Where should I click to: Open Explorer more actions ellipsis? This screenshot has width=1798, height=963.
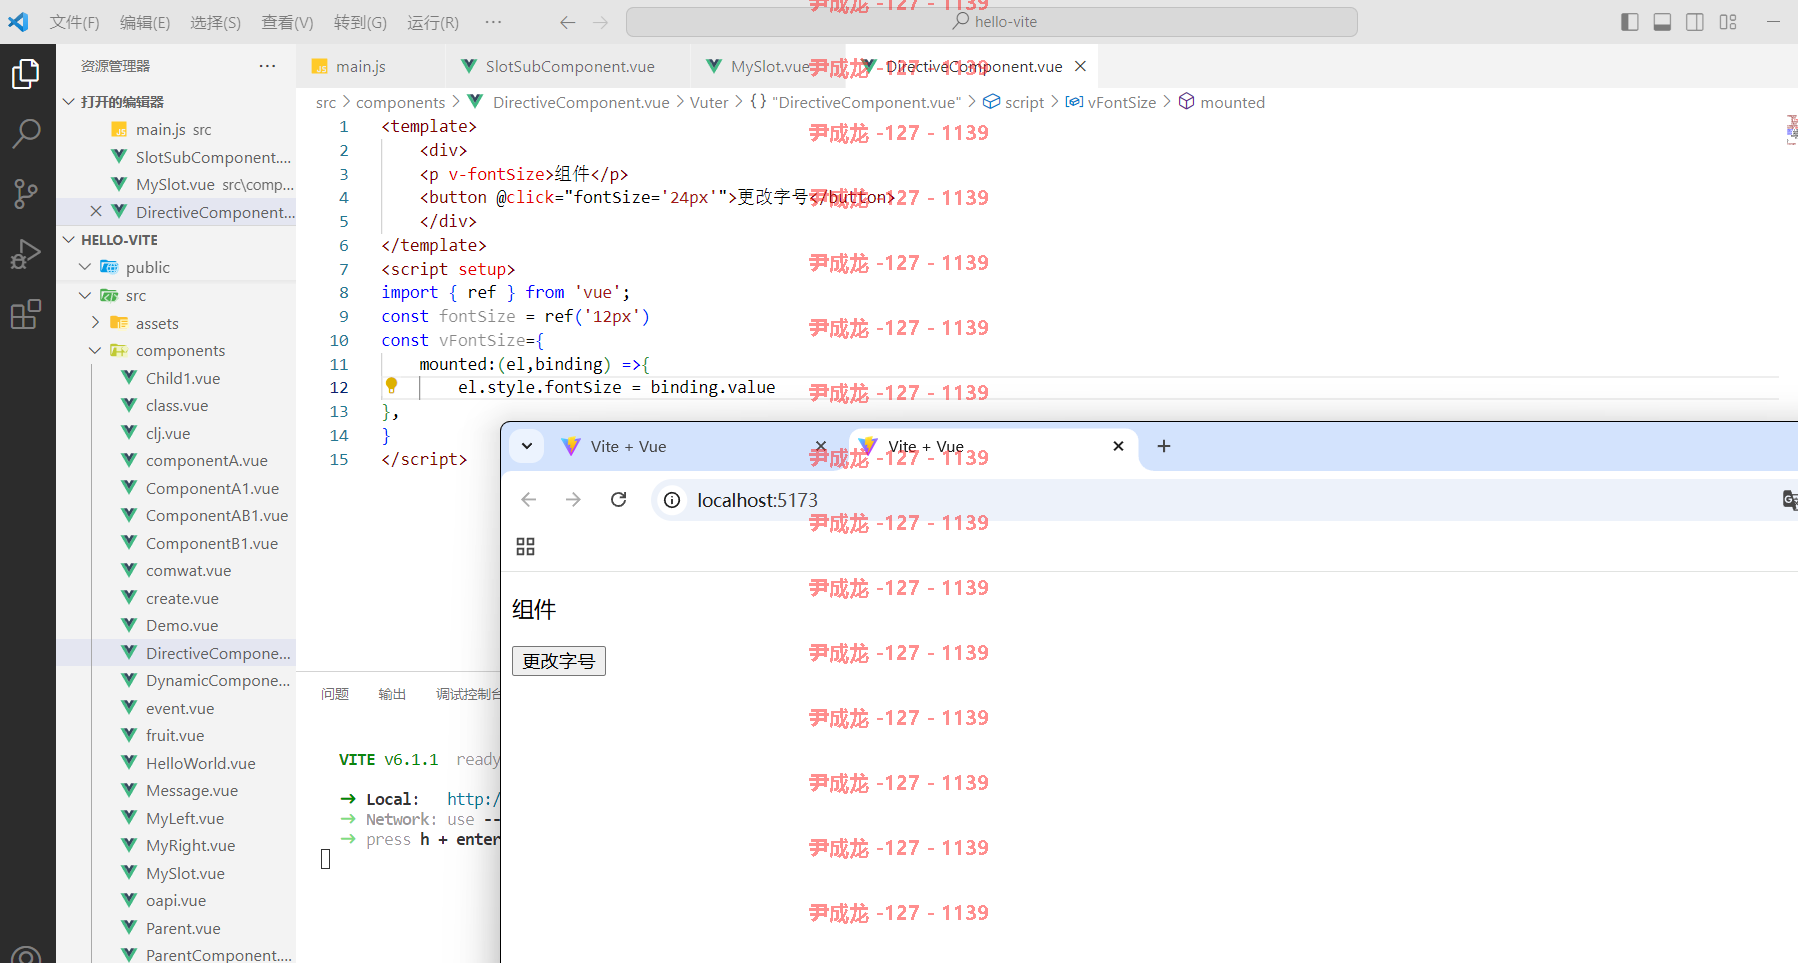pyautogui.click(x=267, y=66)
